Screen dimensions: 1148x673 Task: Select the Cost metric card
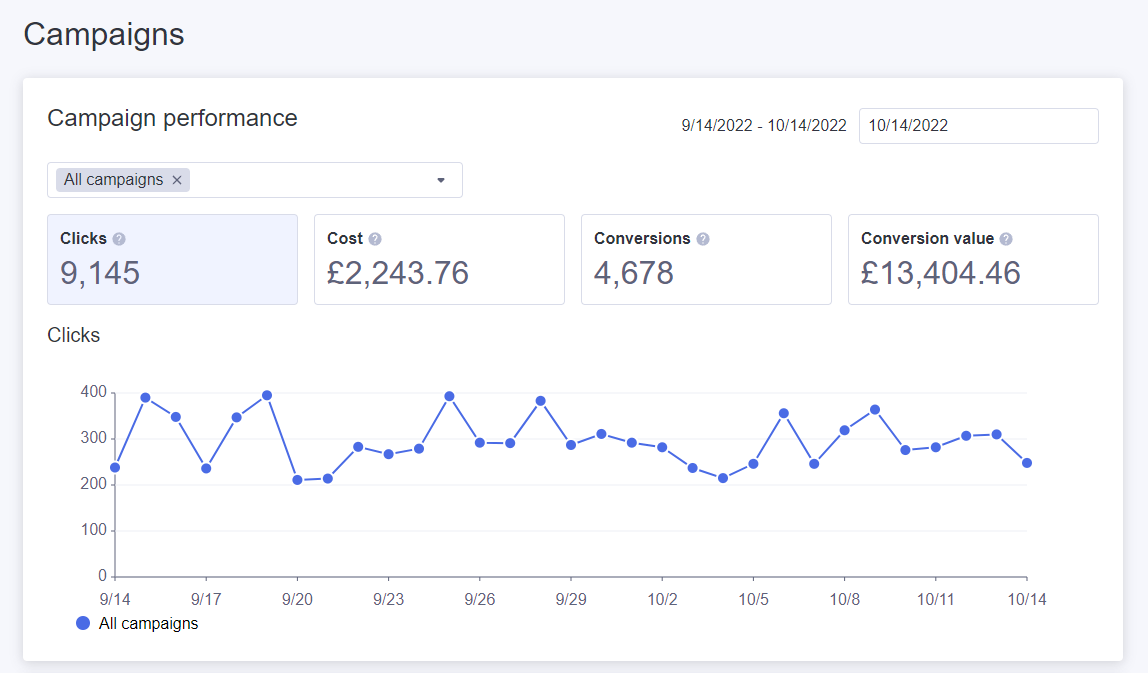click(x=439, y=259)
